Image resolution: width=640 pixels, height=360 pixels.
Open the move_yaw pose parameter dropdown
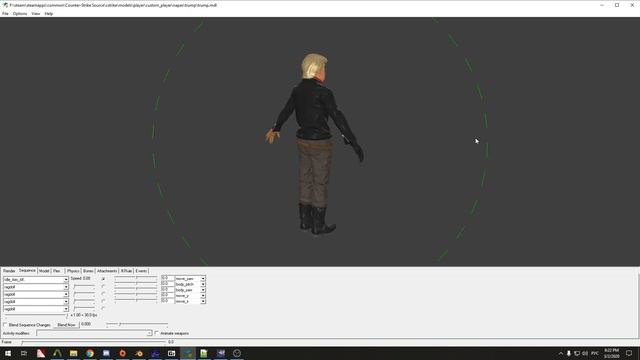(x=203, y=278)
